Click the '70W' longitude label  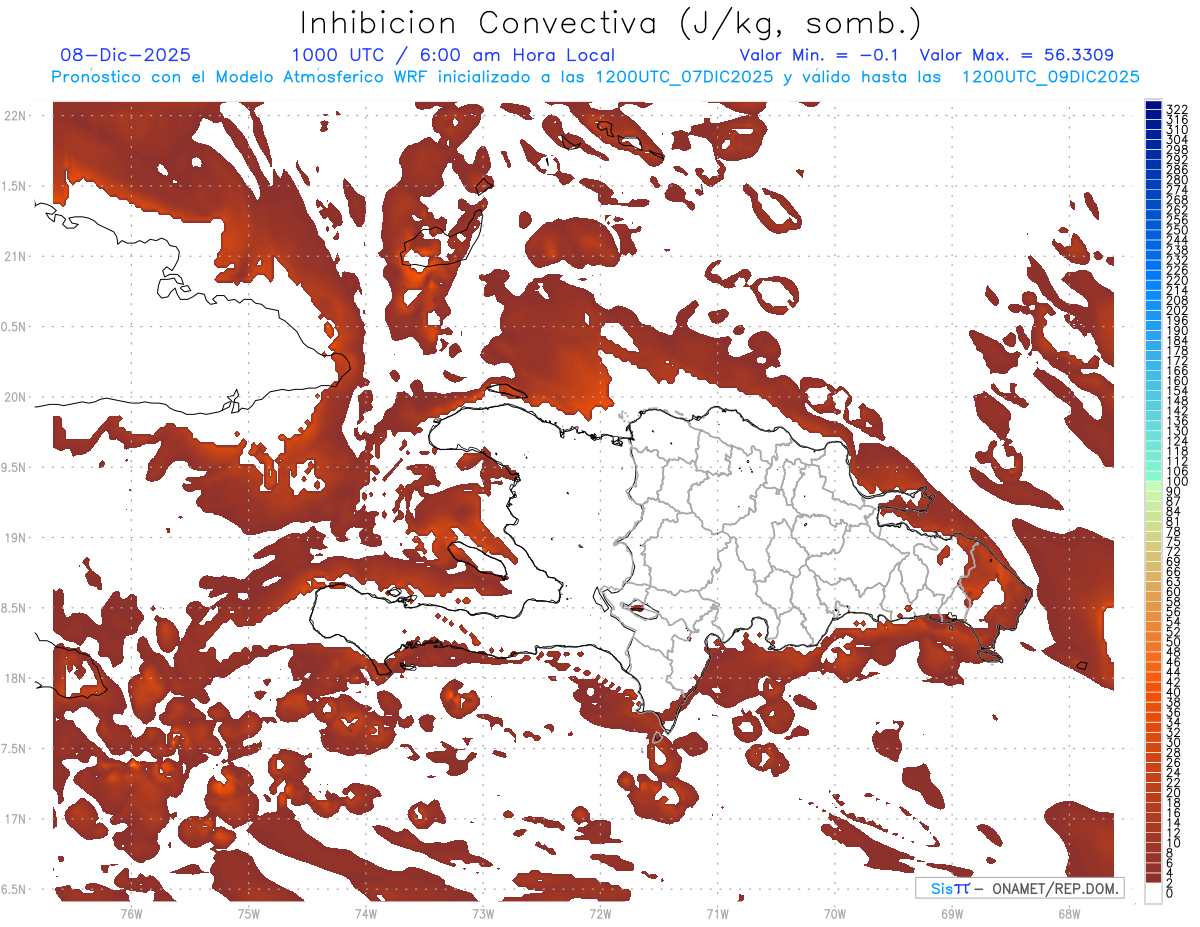click(x=835, y=913)
